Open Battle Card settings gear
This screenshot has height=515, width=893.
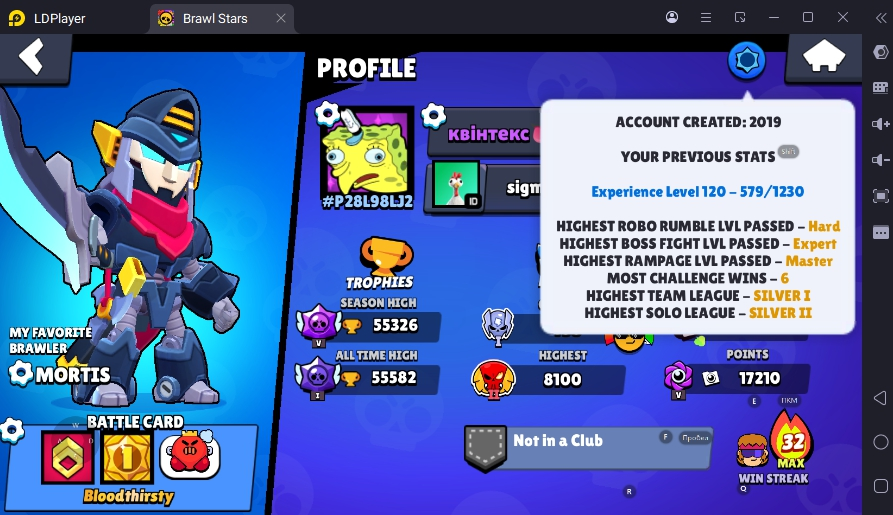12,430
